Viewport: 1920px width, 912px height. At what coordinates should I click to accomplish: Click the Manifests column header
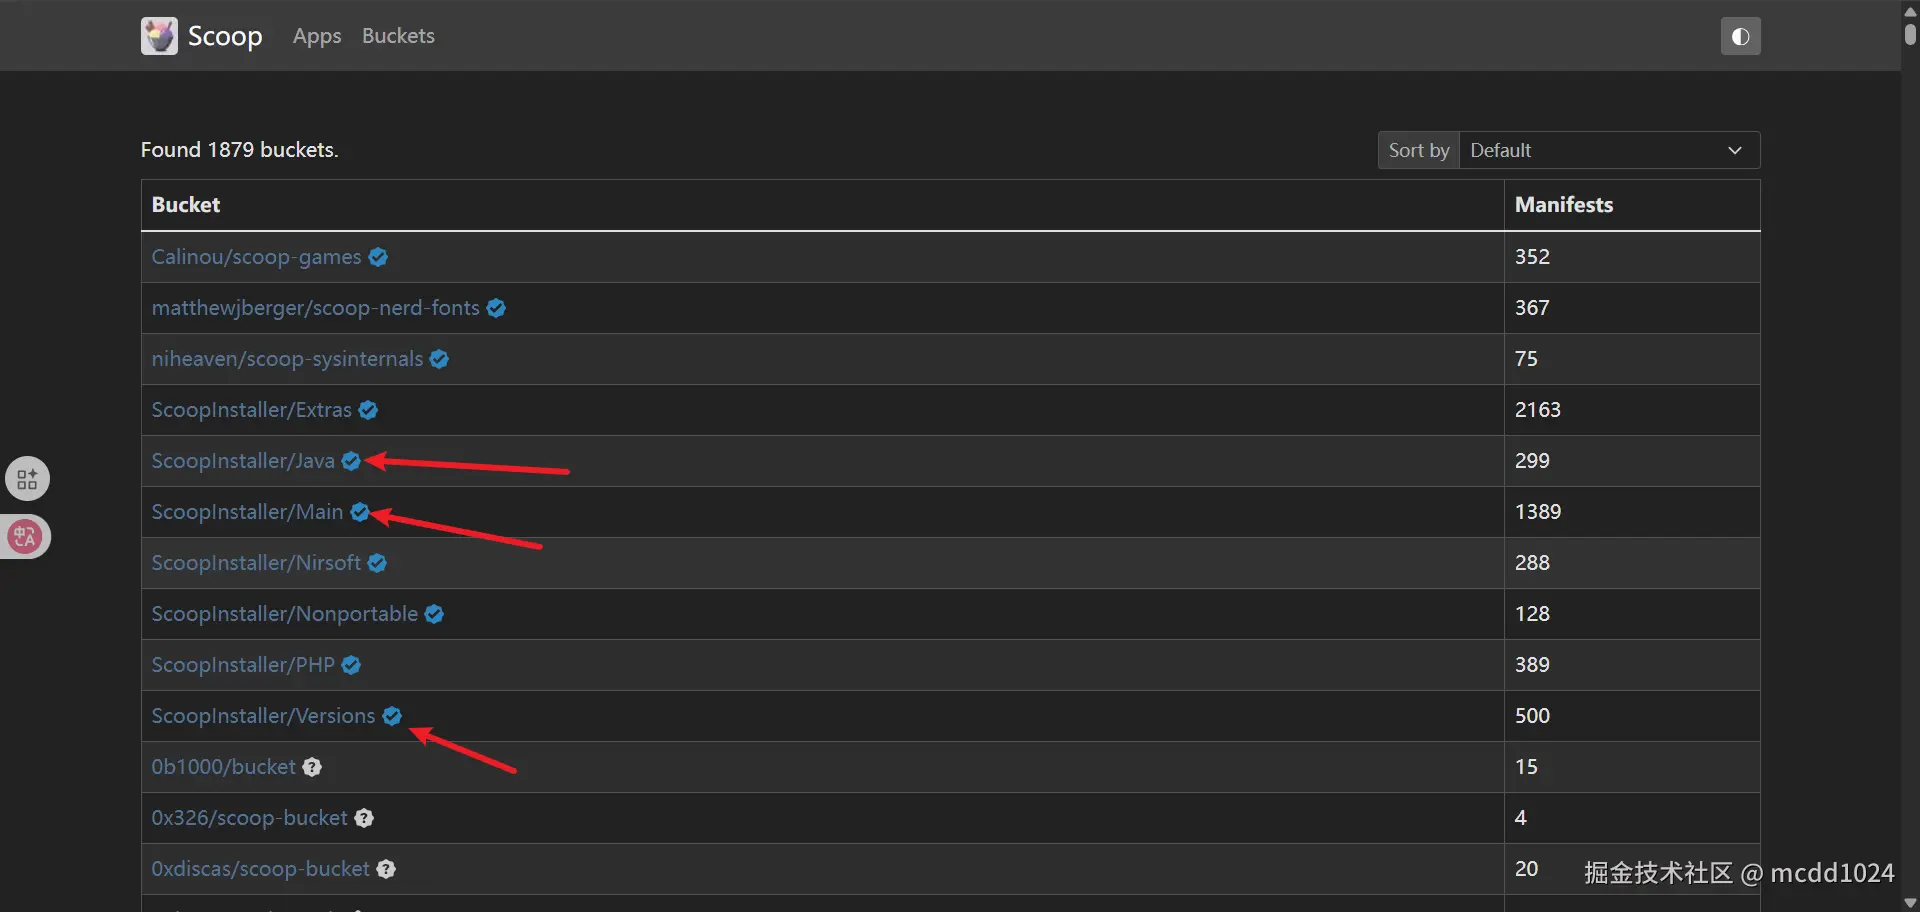pyautogui.click(x=1563, y=205)
